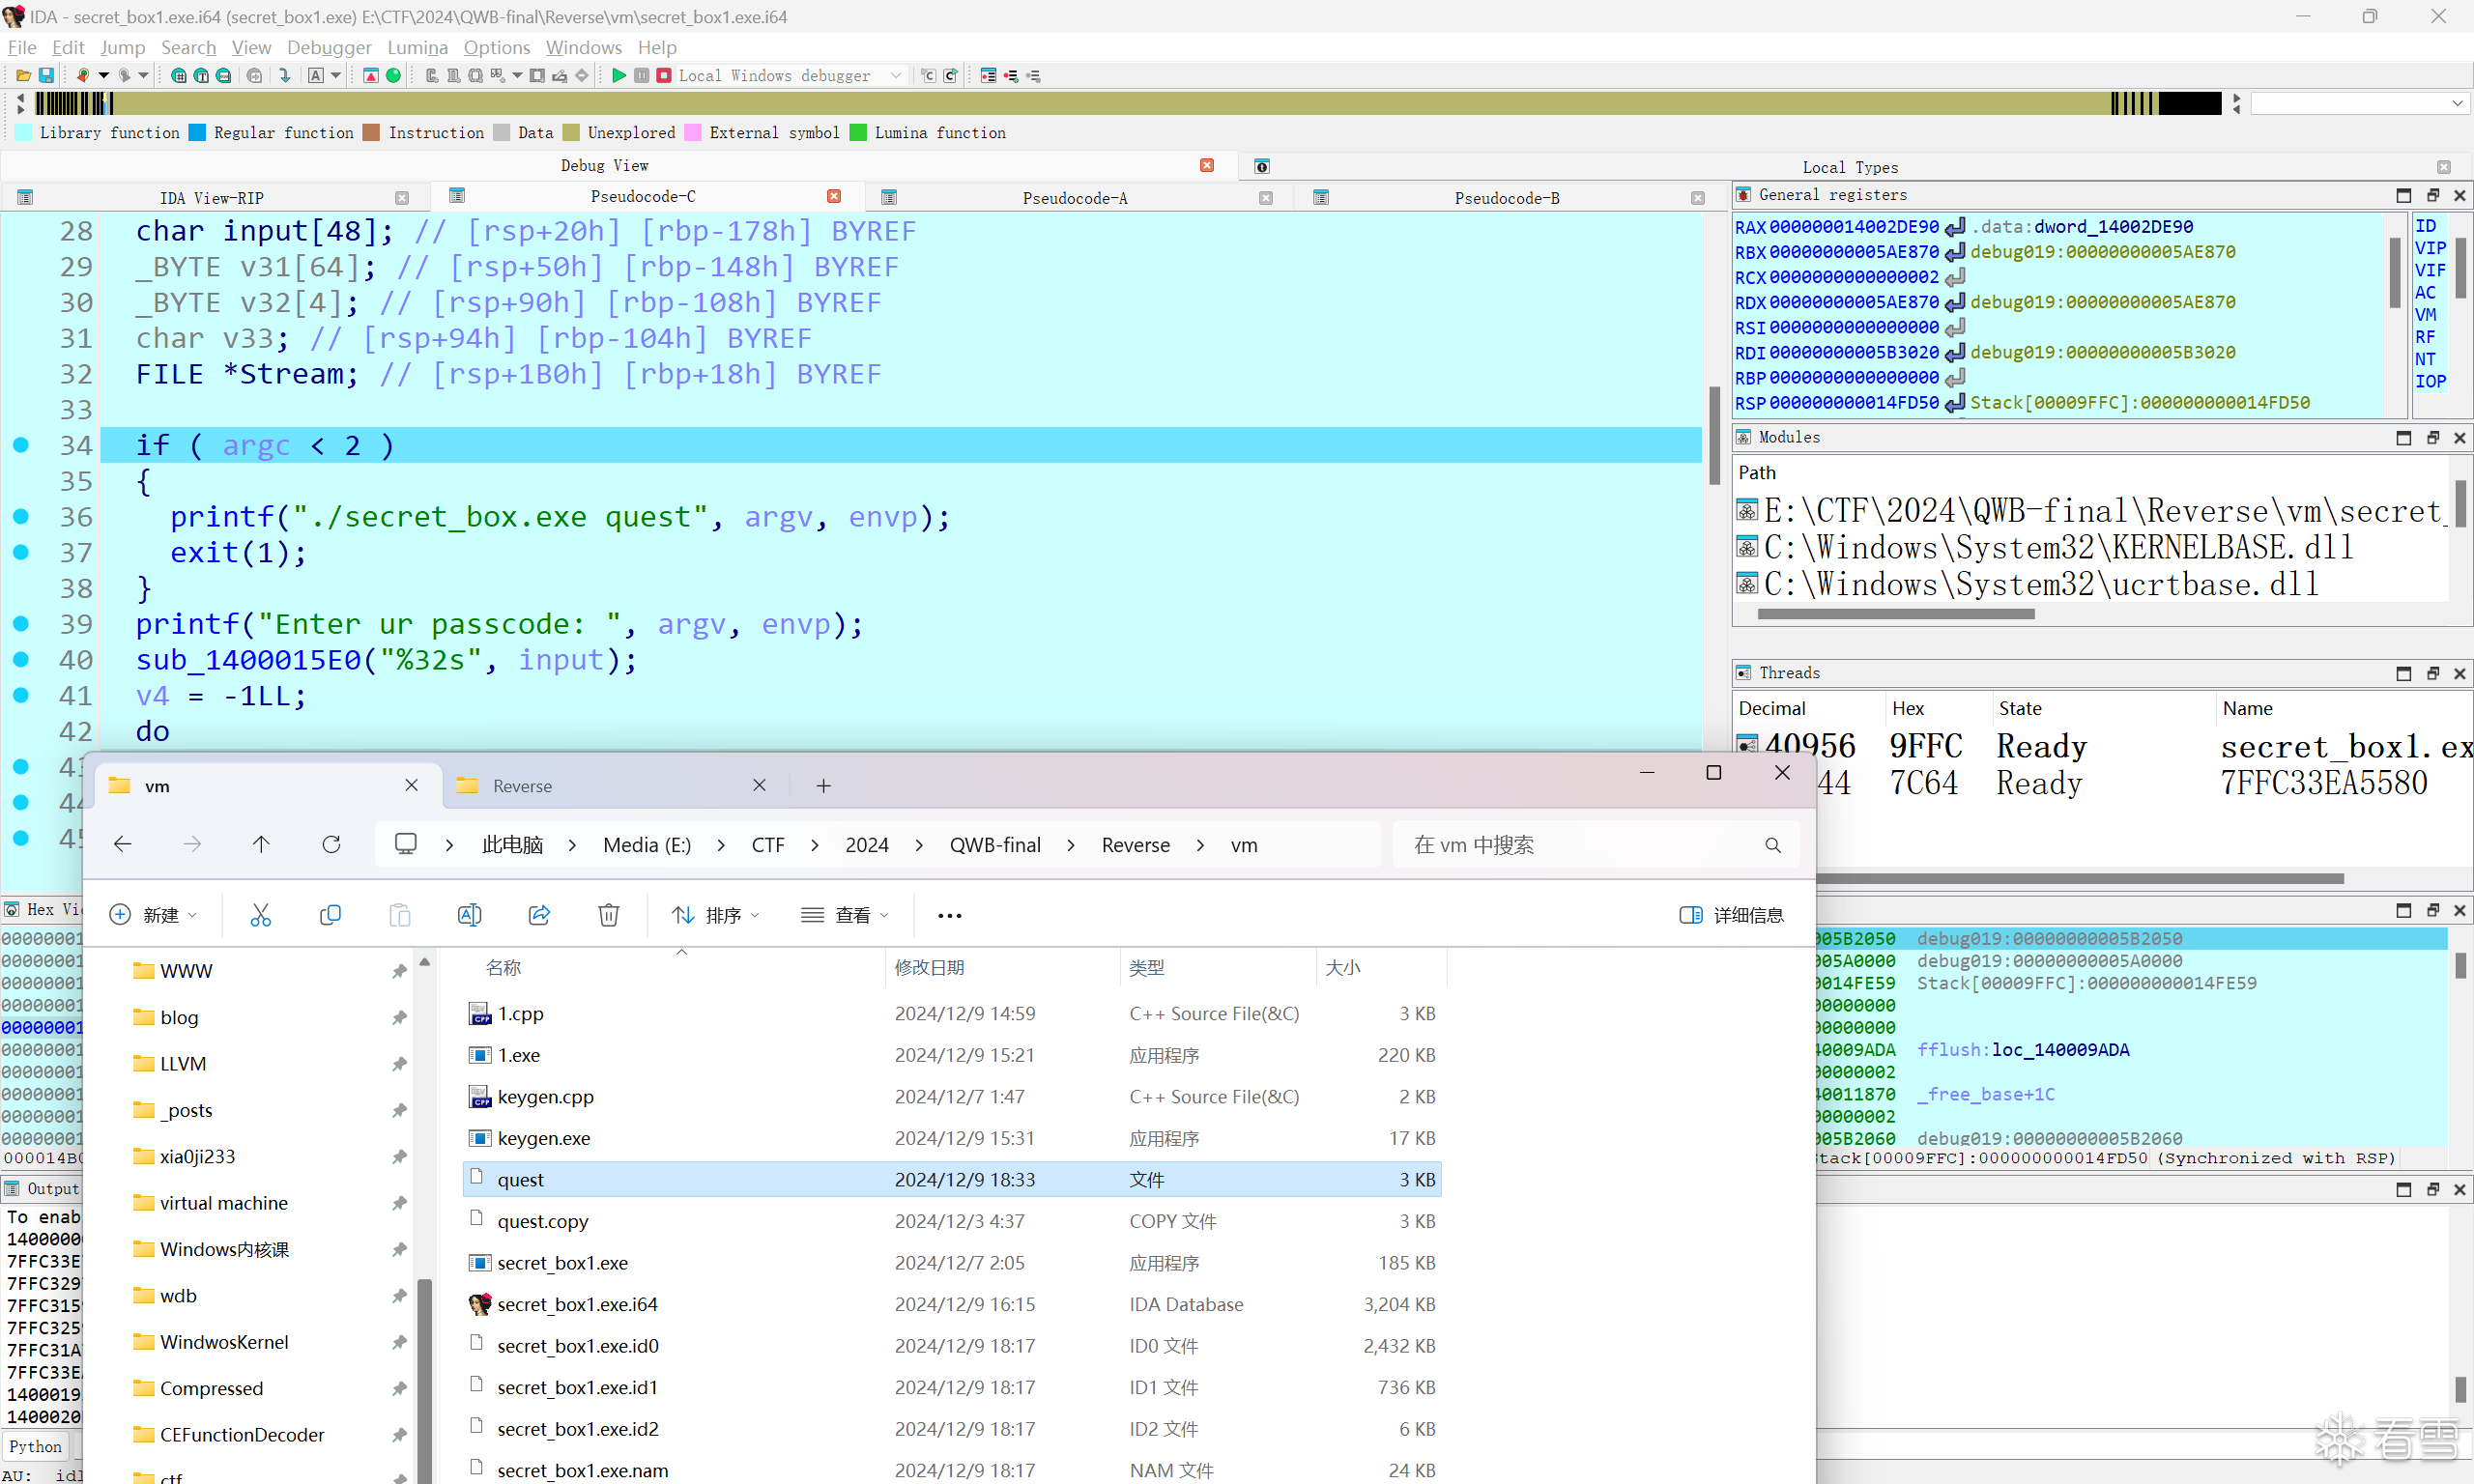Toggle breakpoint dot on line 34

pos(20,445)
